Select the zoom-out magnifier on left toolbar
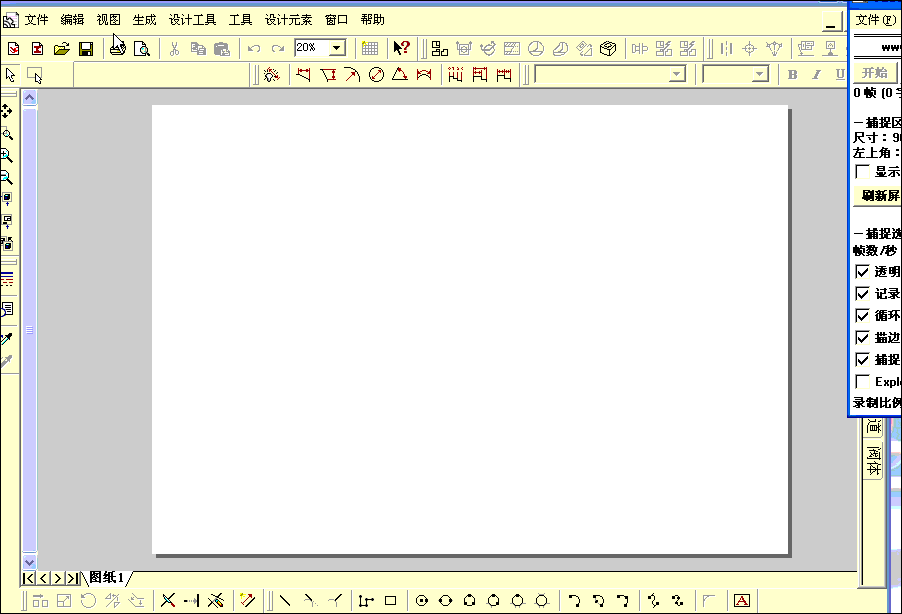The height and width of the screenshot is (614, 902). (x=6, y=177)
